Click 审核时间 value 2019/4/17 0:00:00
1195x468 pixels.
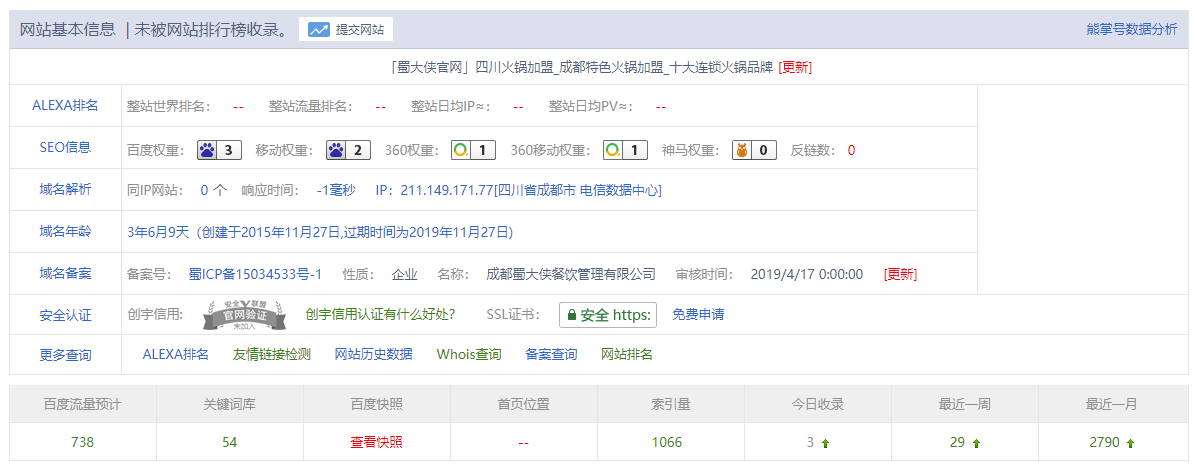pos(807,274)
